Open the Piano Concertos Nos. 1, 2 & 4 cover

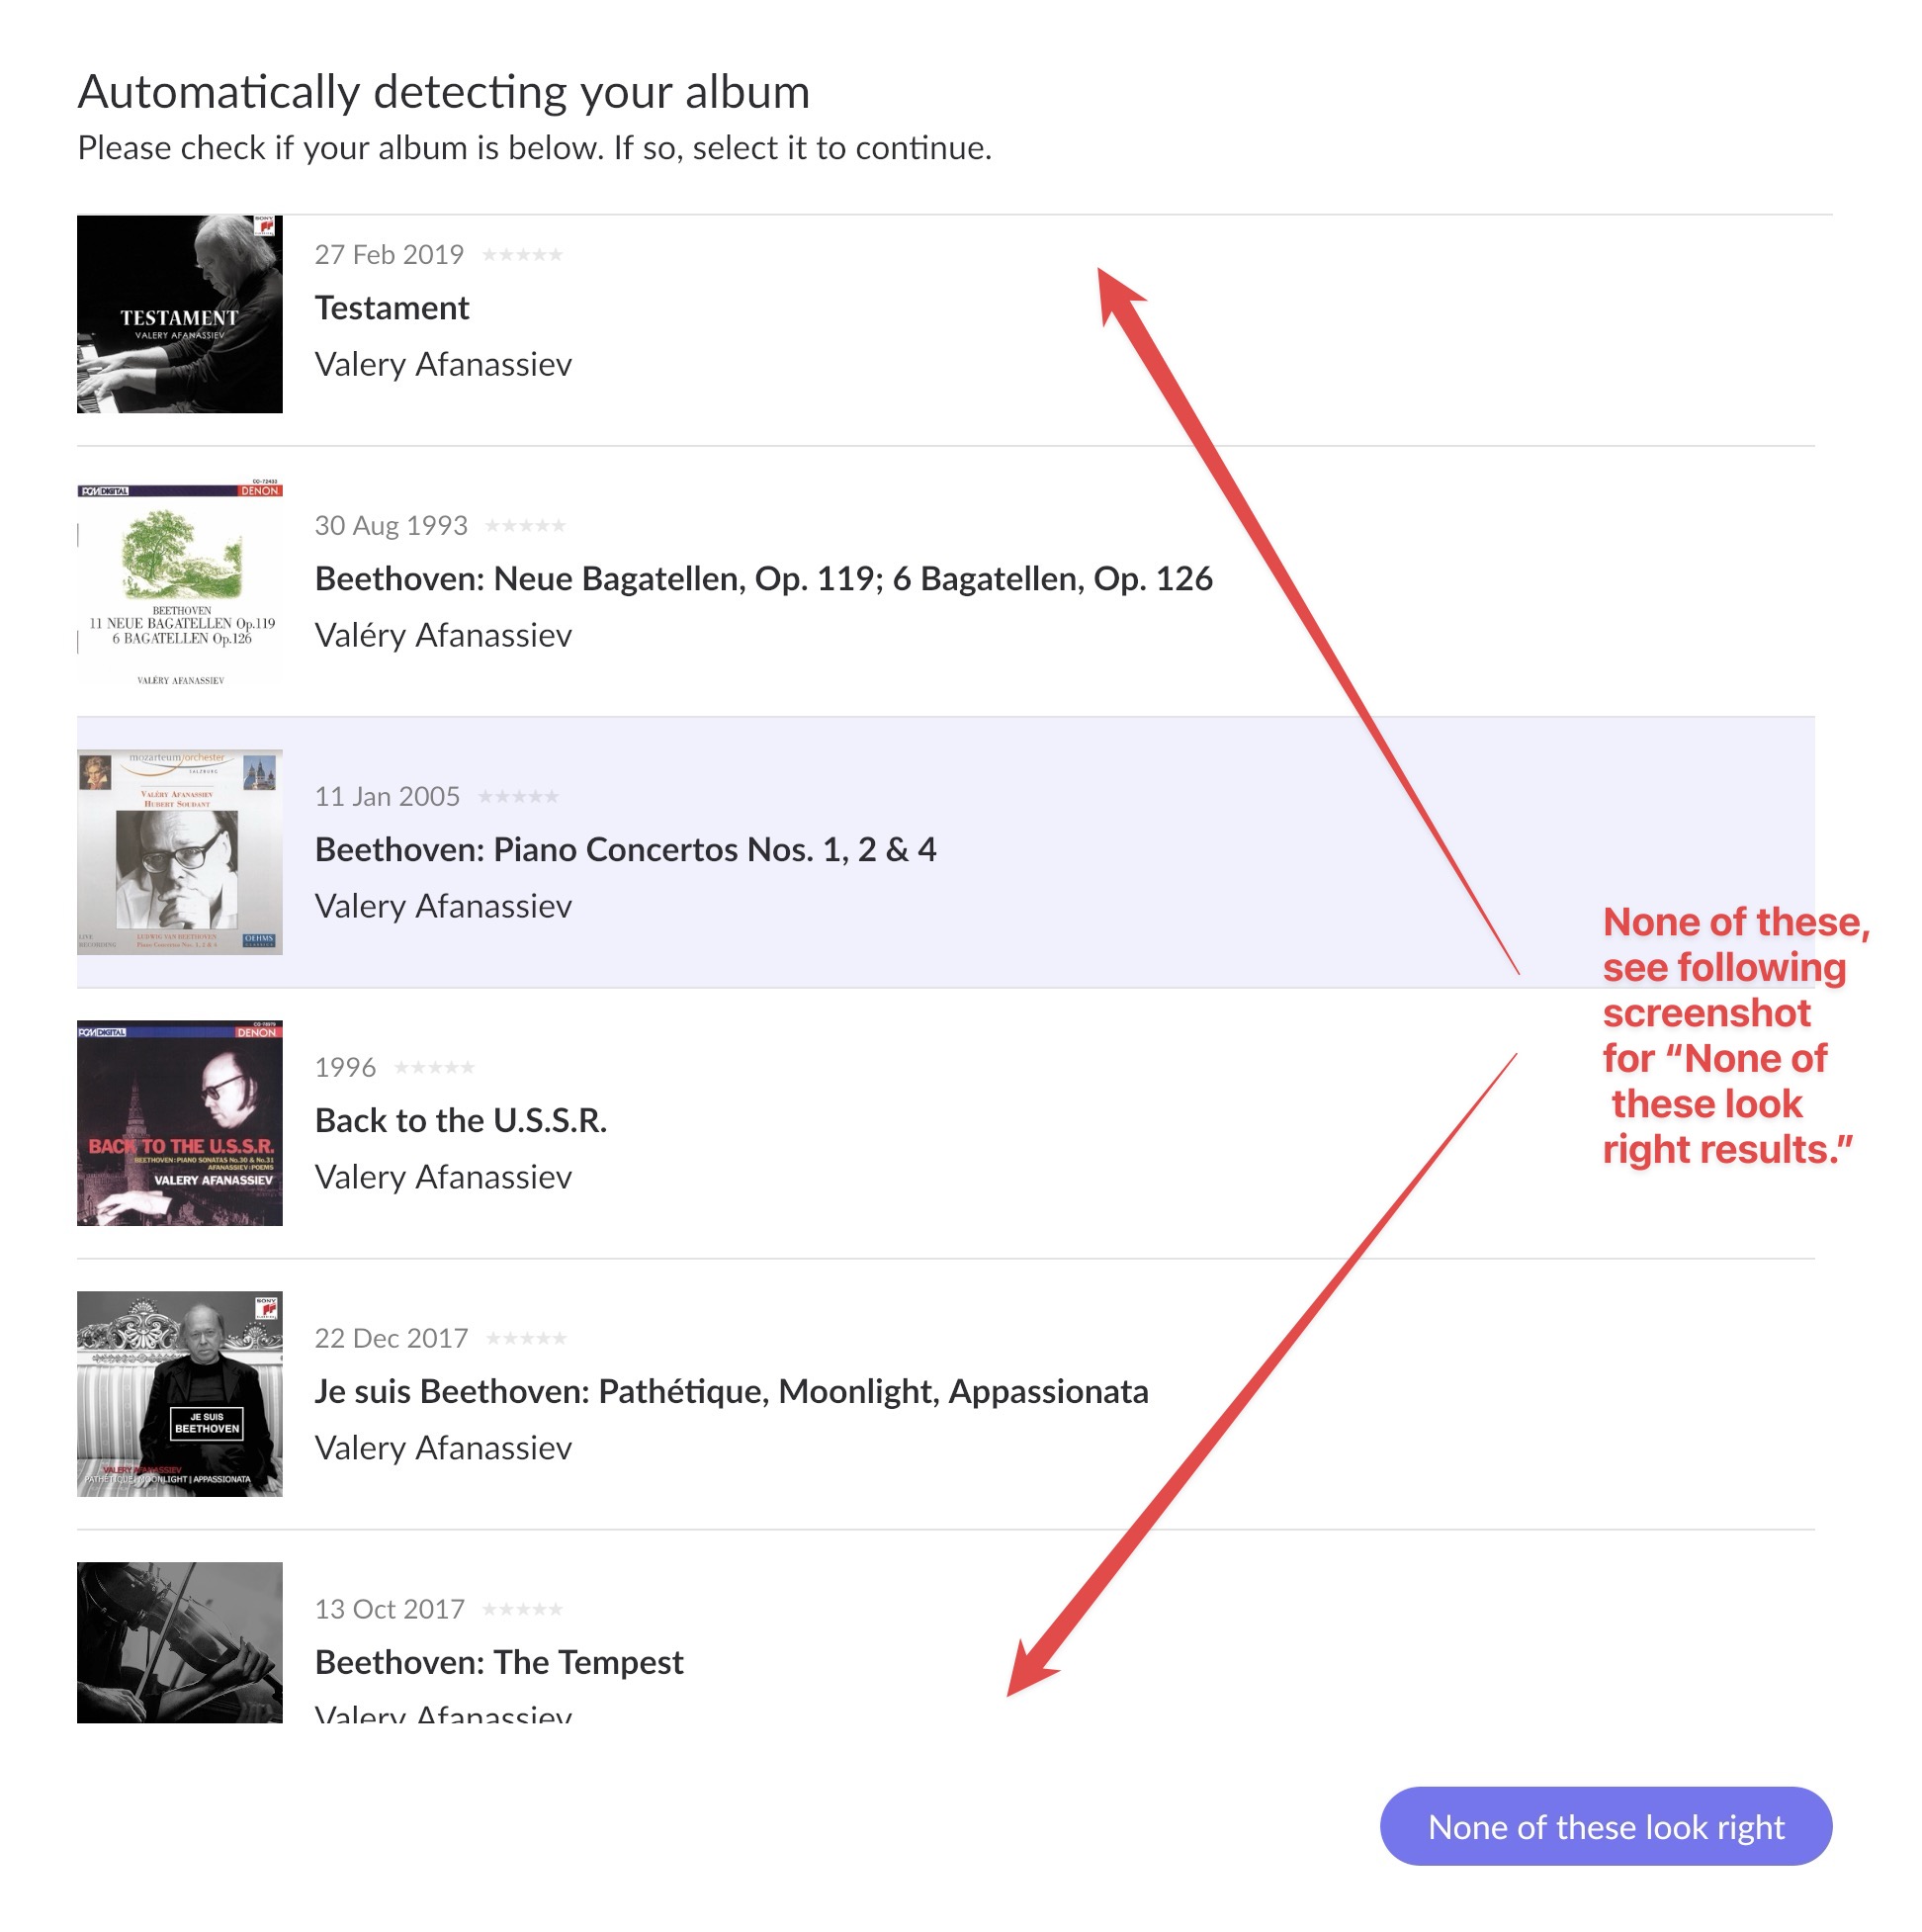tap(180, 853)
